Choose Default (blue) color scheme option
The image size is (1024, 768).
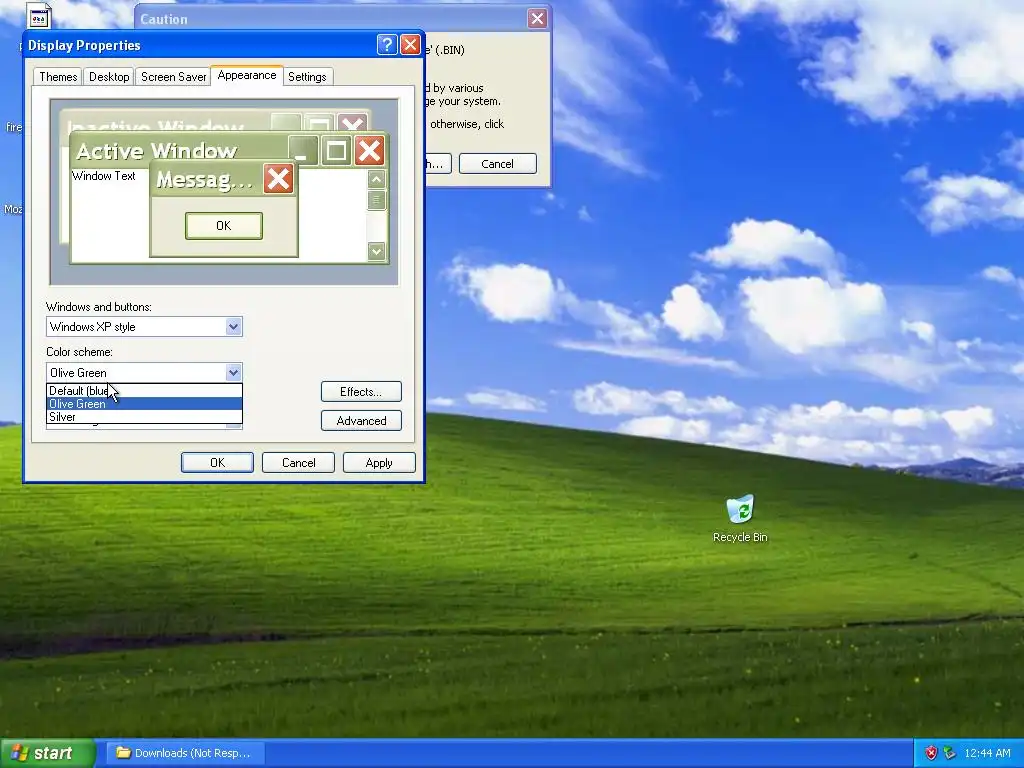144,391
